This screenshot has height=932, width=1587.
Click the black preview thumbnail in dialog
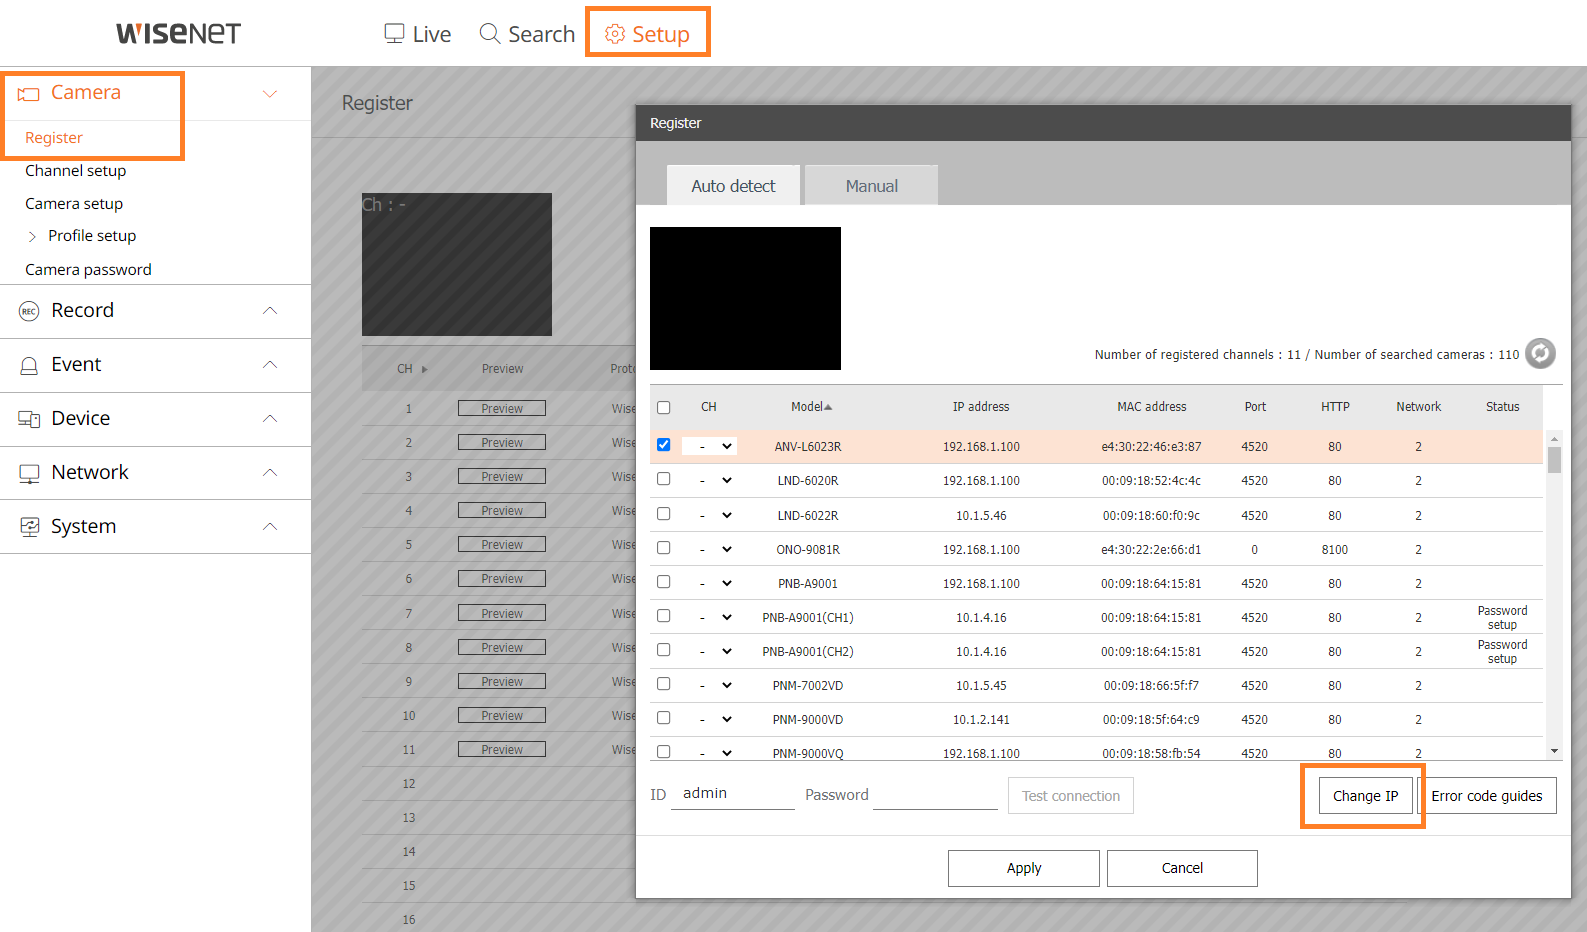745,298
